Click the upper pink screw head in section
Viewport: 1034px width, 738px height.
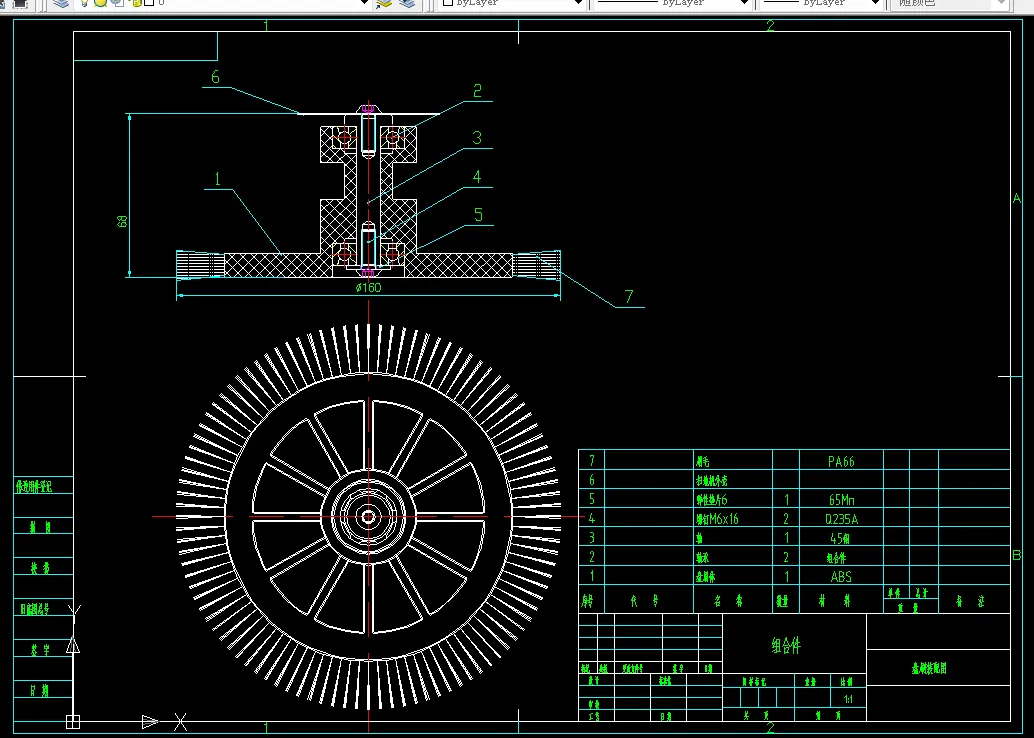point(368,108)
